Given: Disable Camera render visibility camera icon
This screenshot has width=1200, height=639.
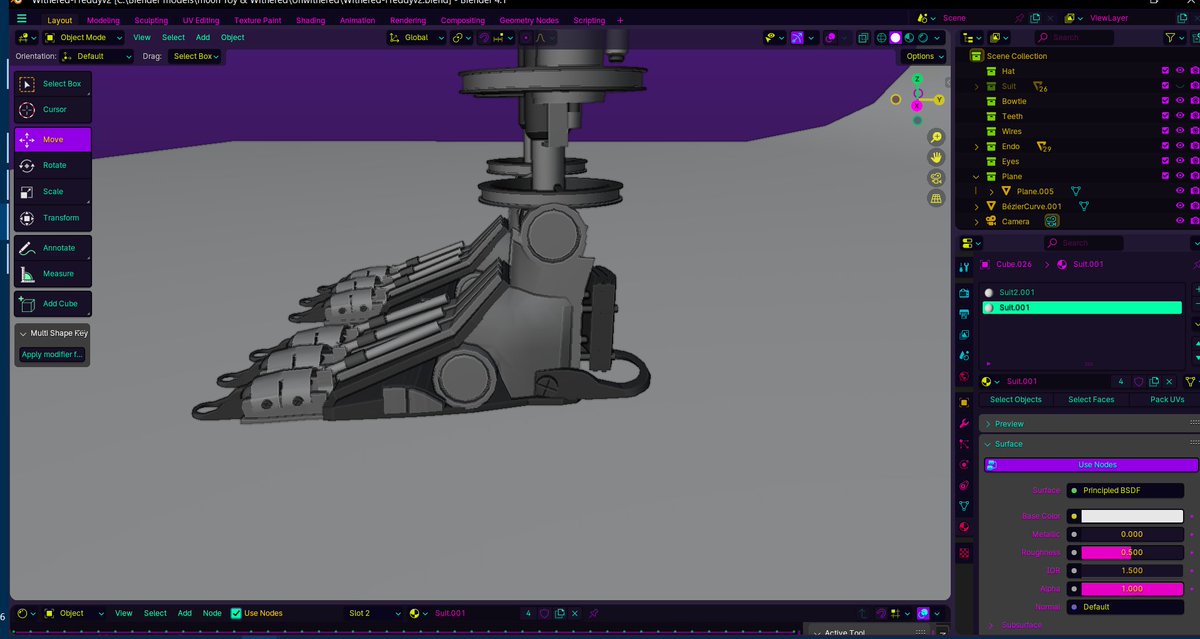Looking at the screenshot, I should (x=1195, y=221).
